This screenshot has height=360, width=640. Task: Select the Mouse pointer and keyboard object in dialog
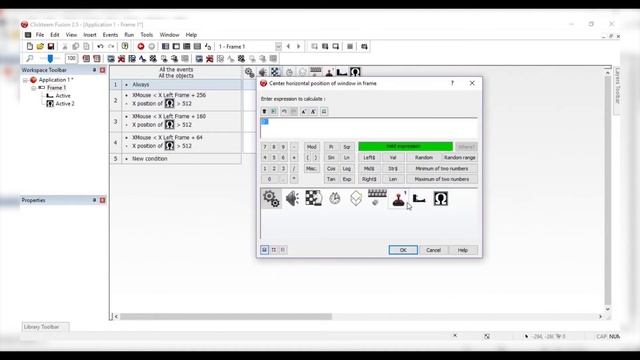click(x=377, y=198)
